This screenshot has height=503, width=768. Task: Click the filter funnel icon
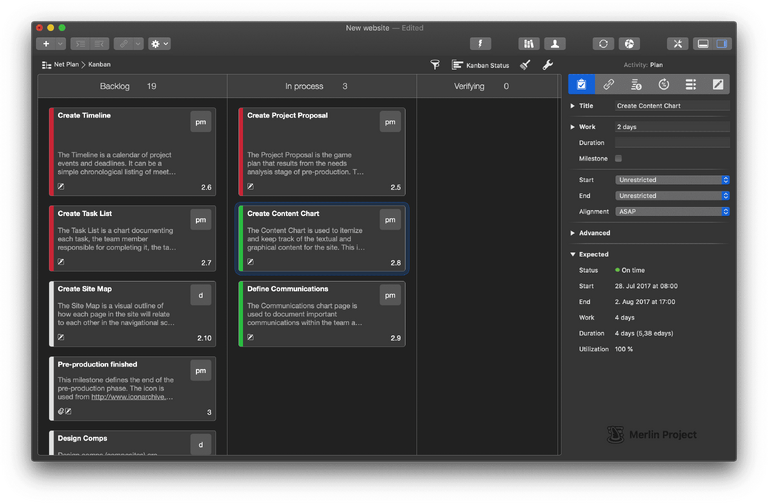coord(435,65)
